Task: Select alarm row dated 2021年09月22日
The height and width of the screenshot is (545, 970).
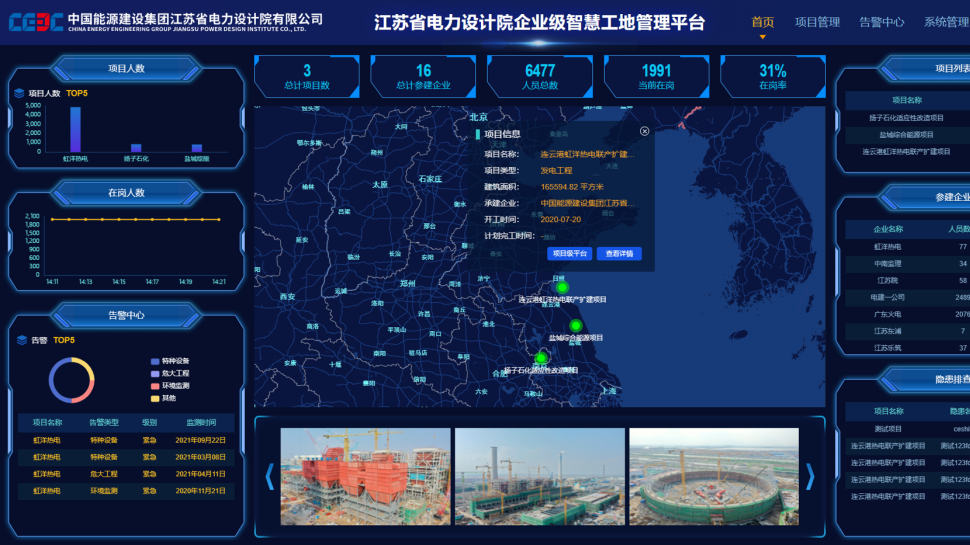Action: [126, 440]
